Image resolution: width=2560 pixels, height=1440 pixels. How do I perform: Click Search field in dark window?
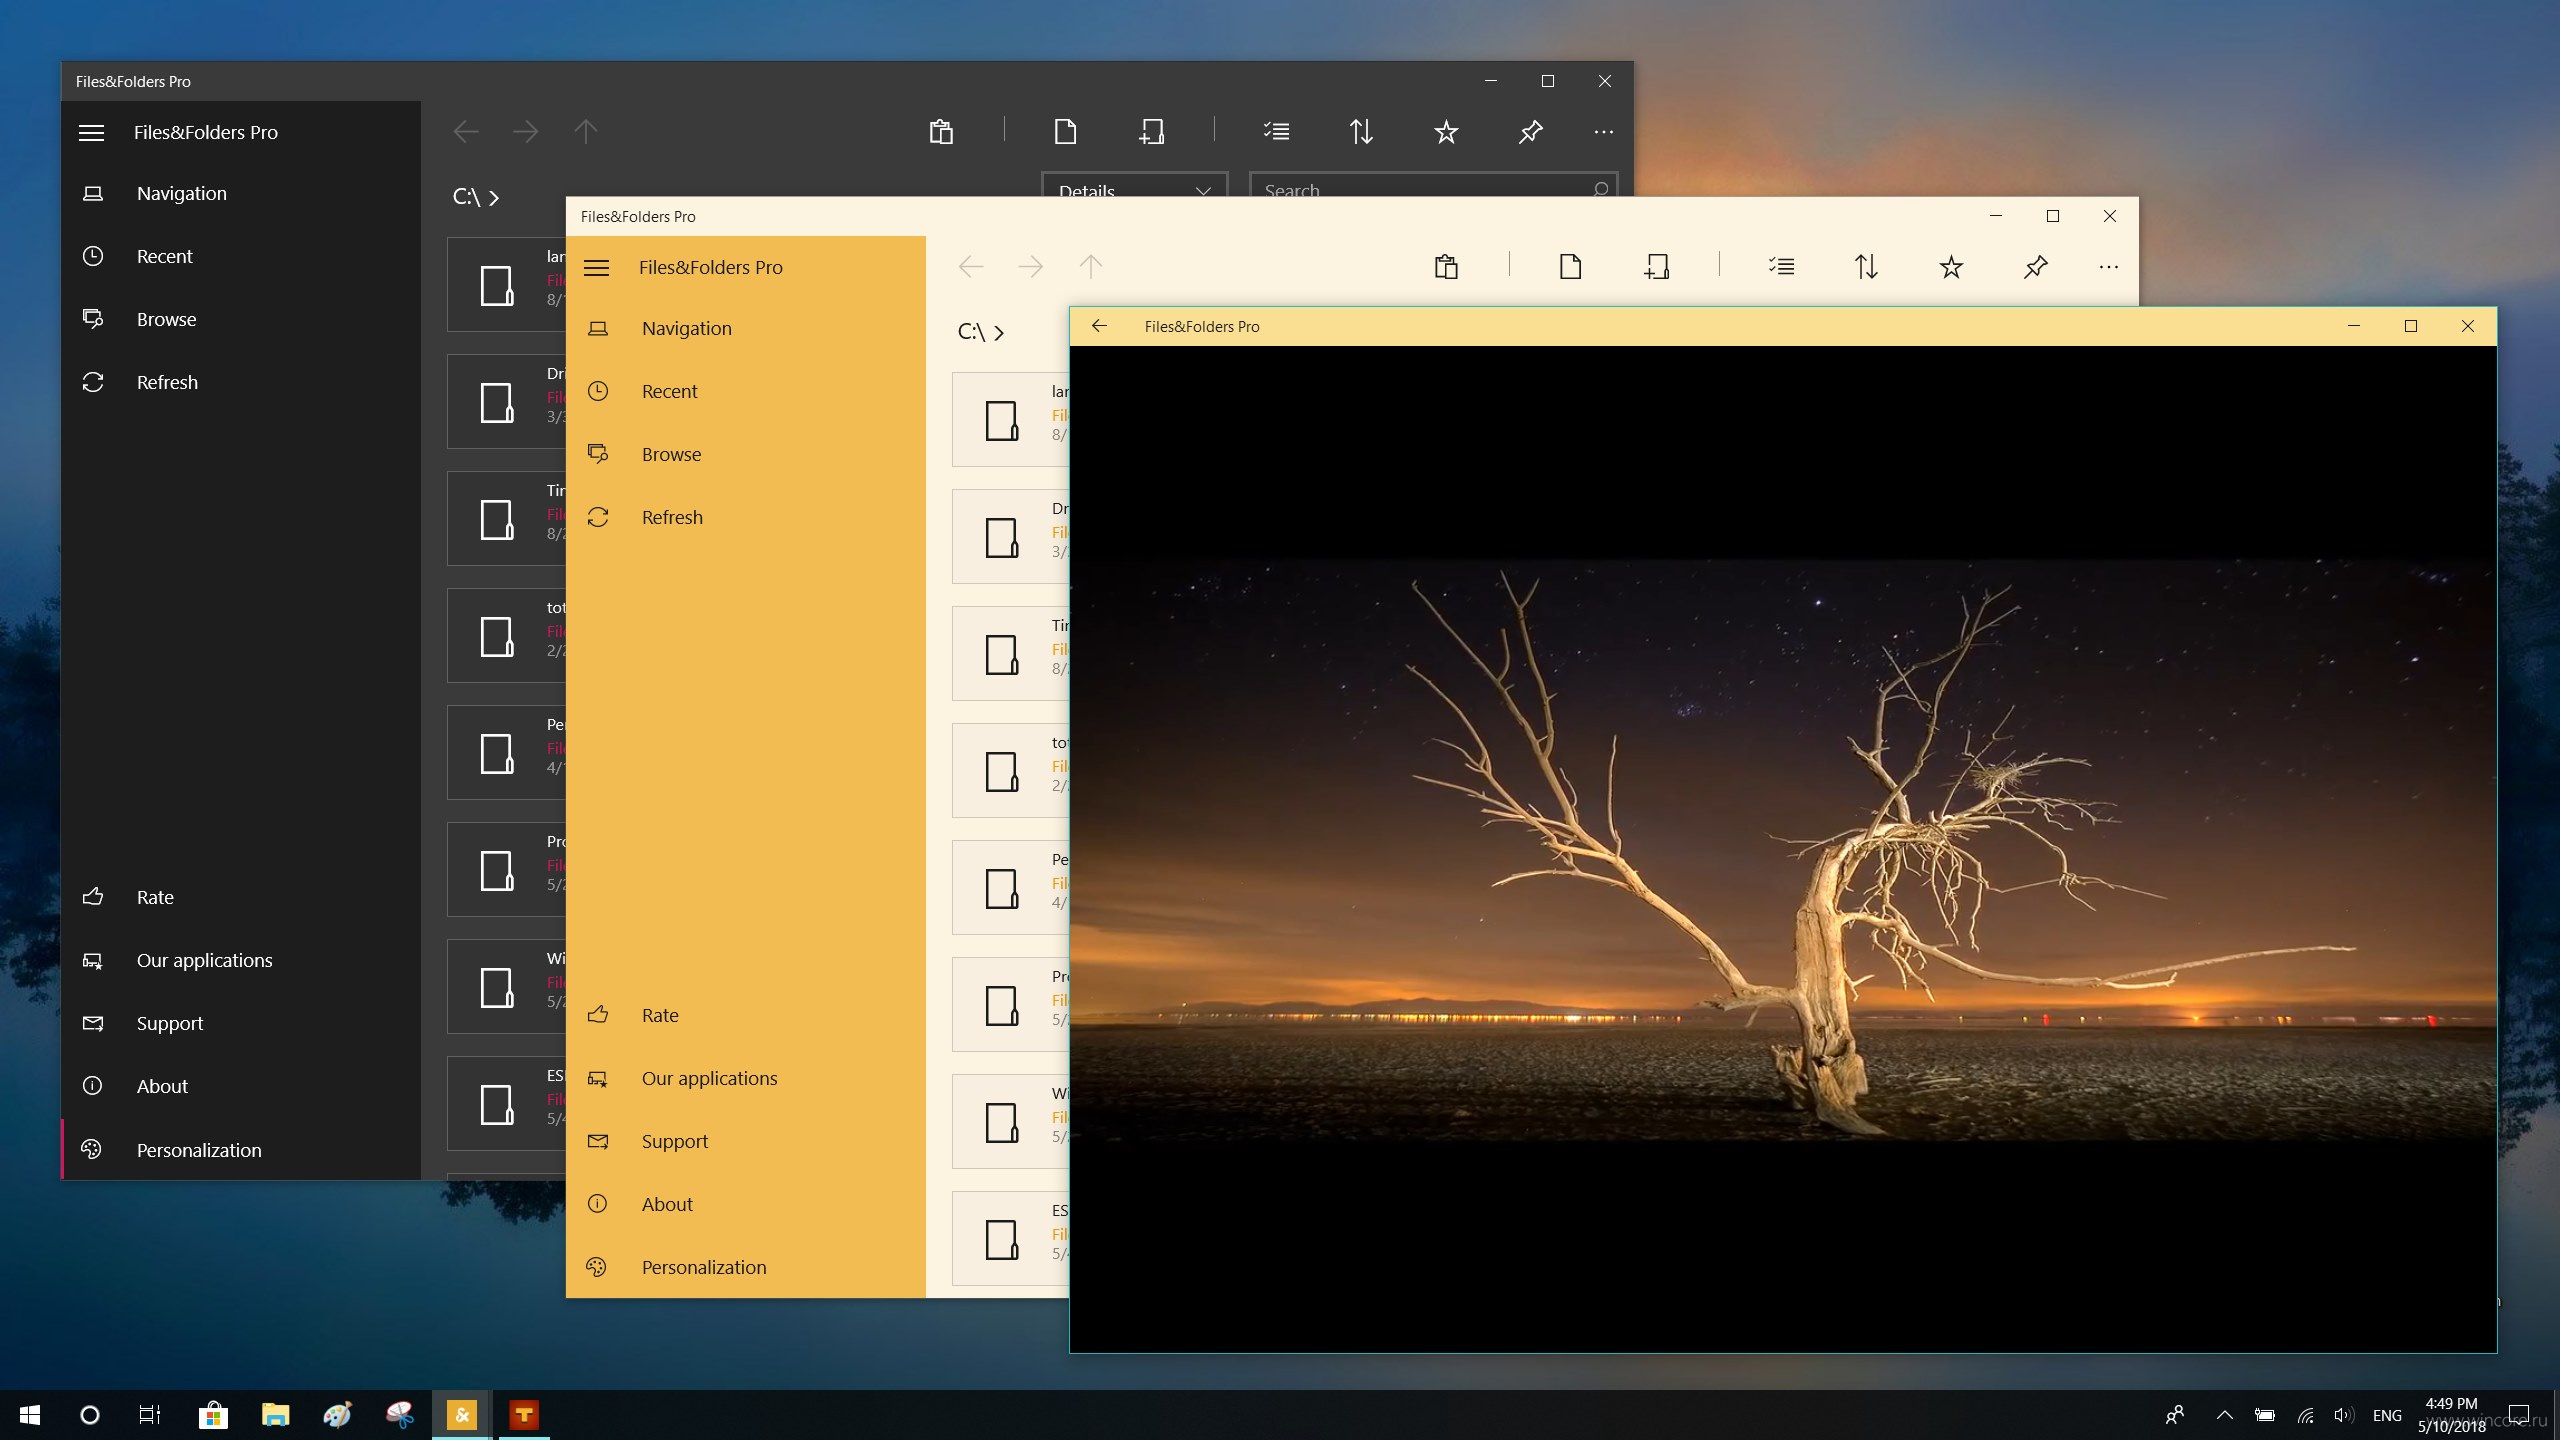1433,186
